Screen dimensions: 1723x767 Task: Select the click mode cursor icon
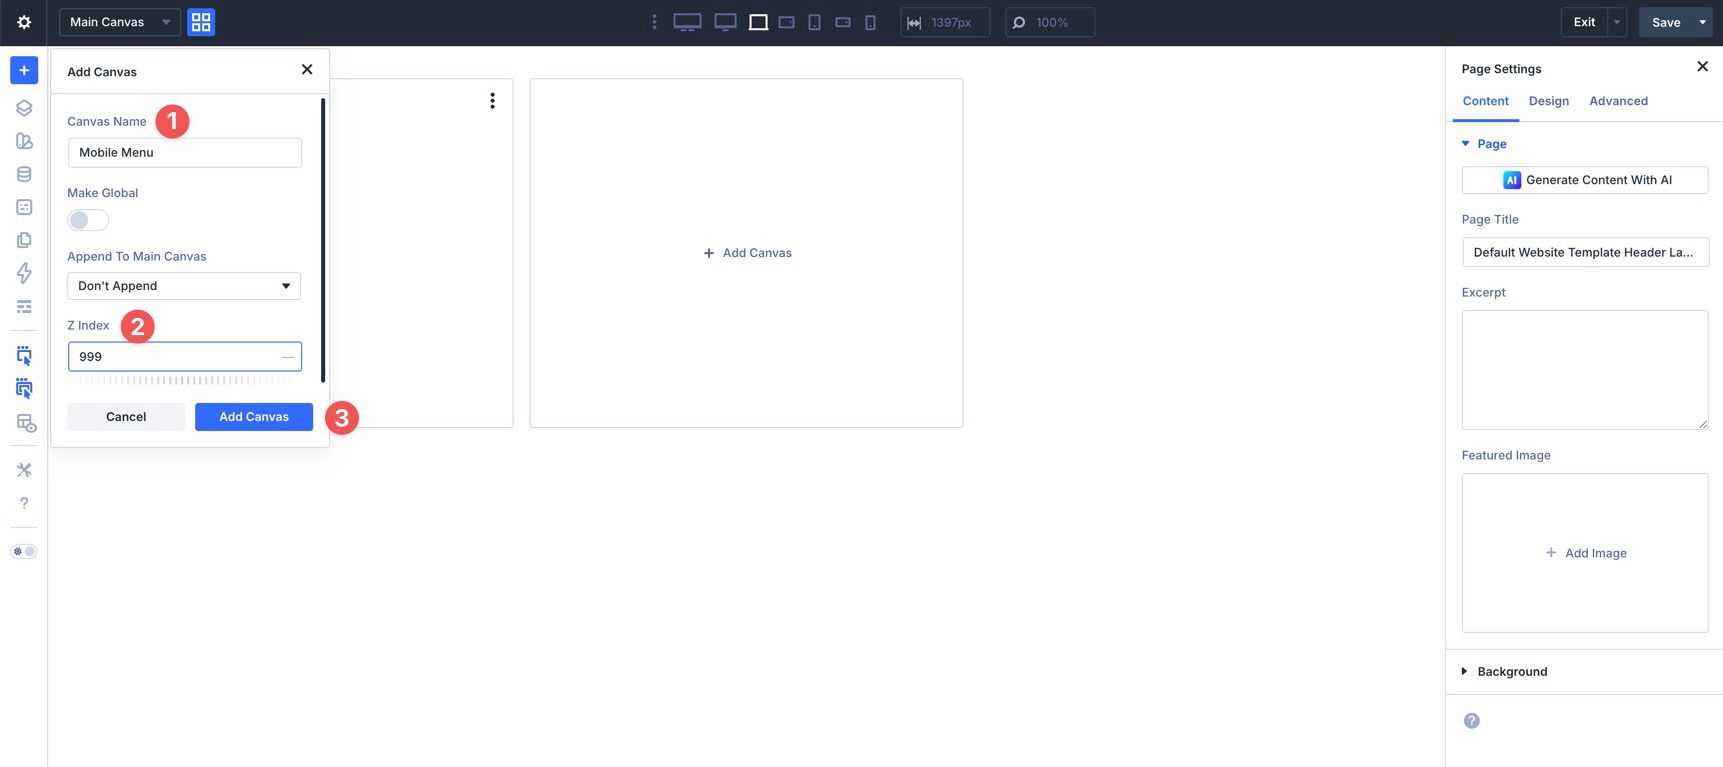tap(24, 355)
